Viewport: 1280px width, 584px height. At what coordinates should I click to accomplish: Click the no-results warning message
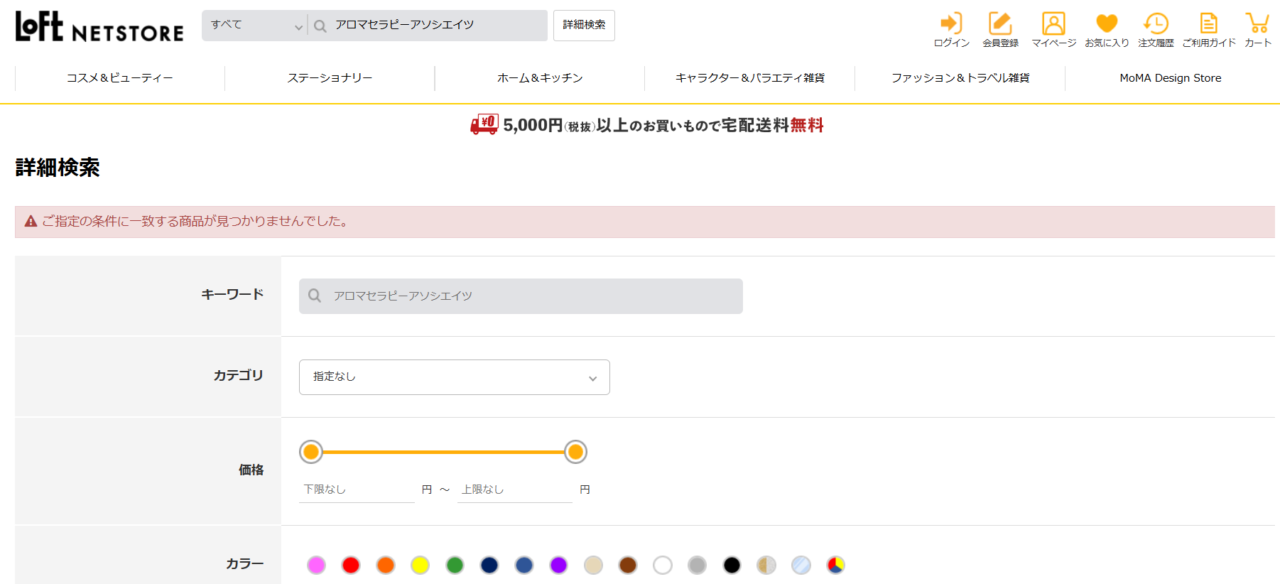[x=645, y=222]
